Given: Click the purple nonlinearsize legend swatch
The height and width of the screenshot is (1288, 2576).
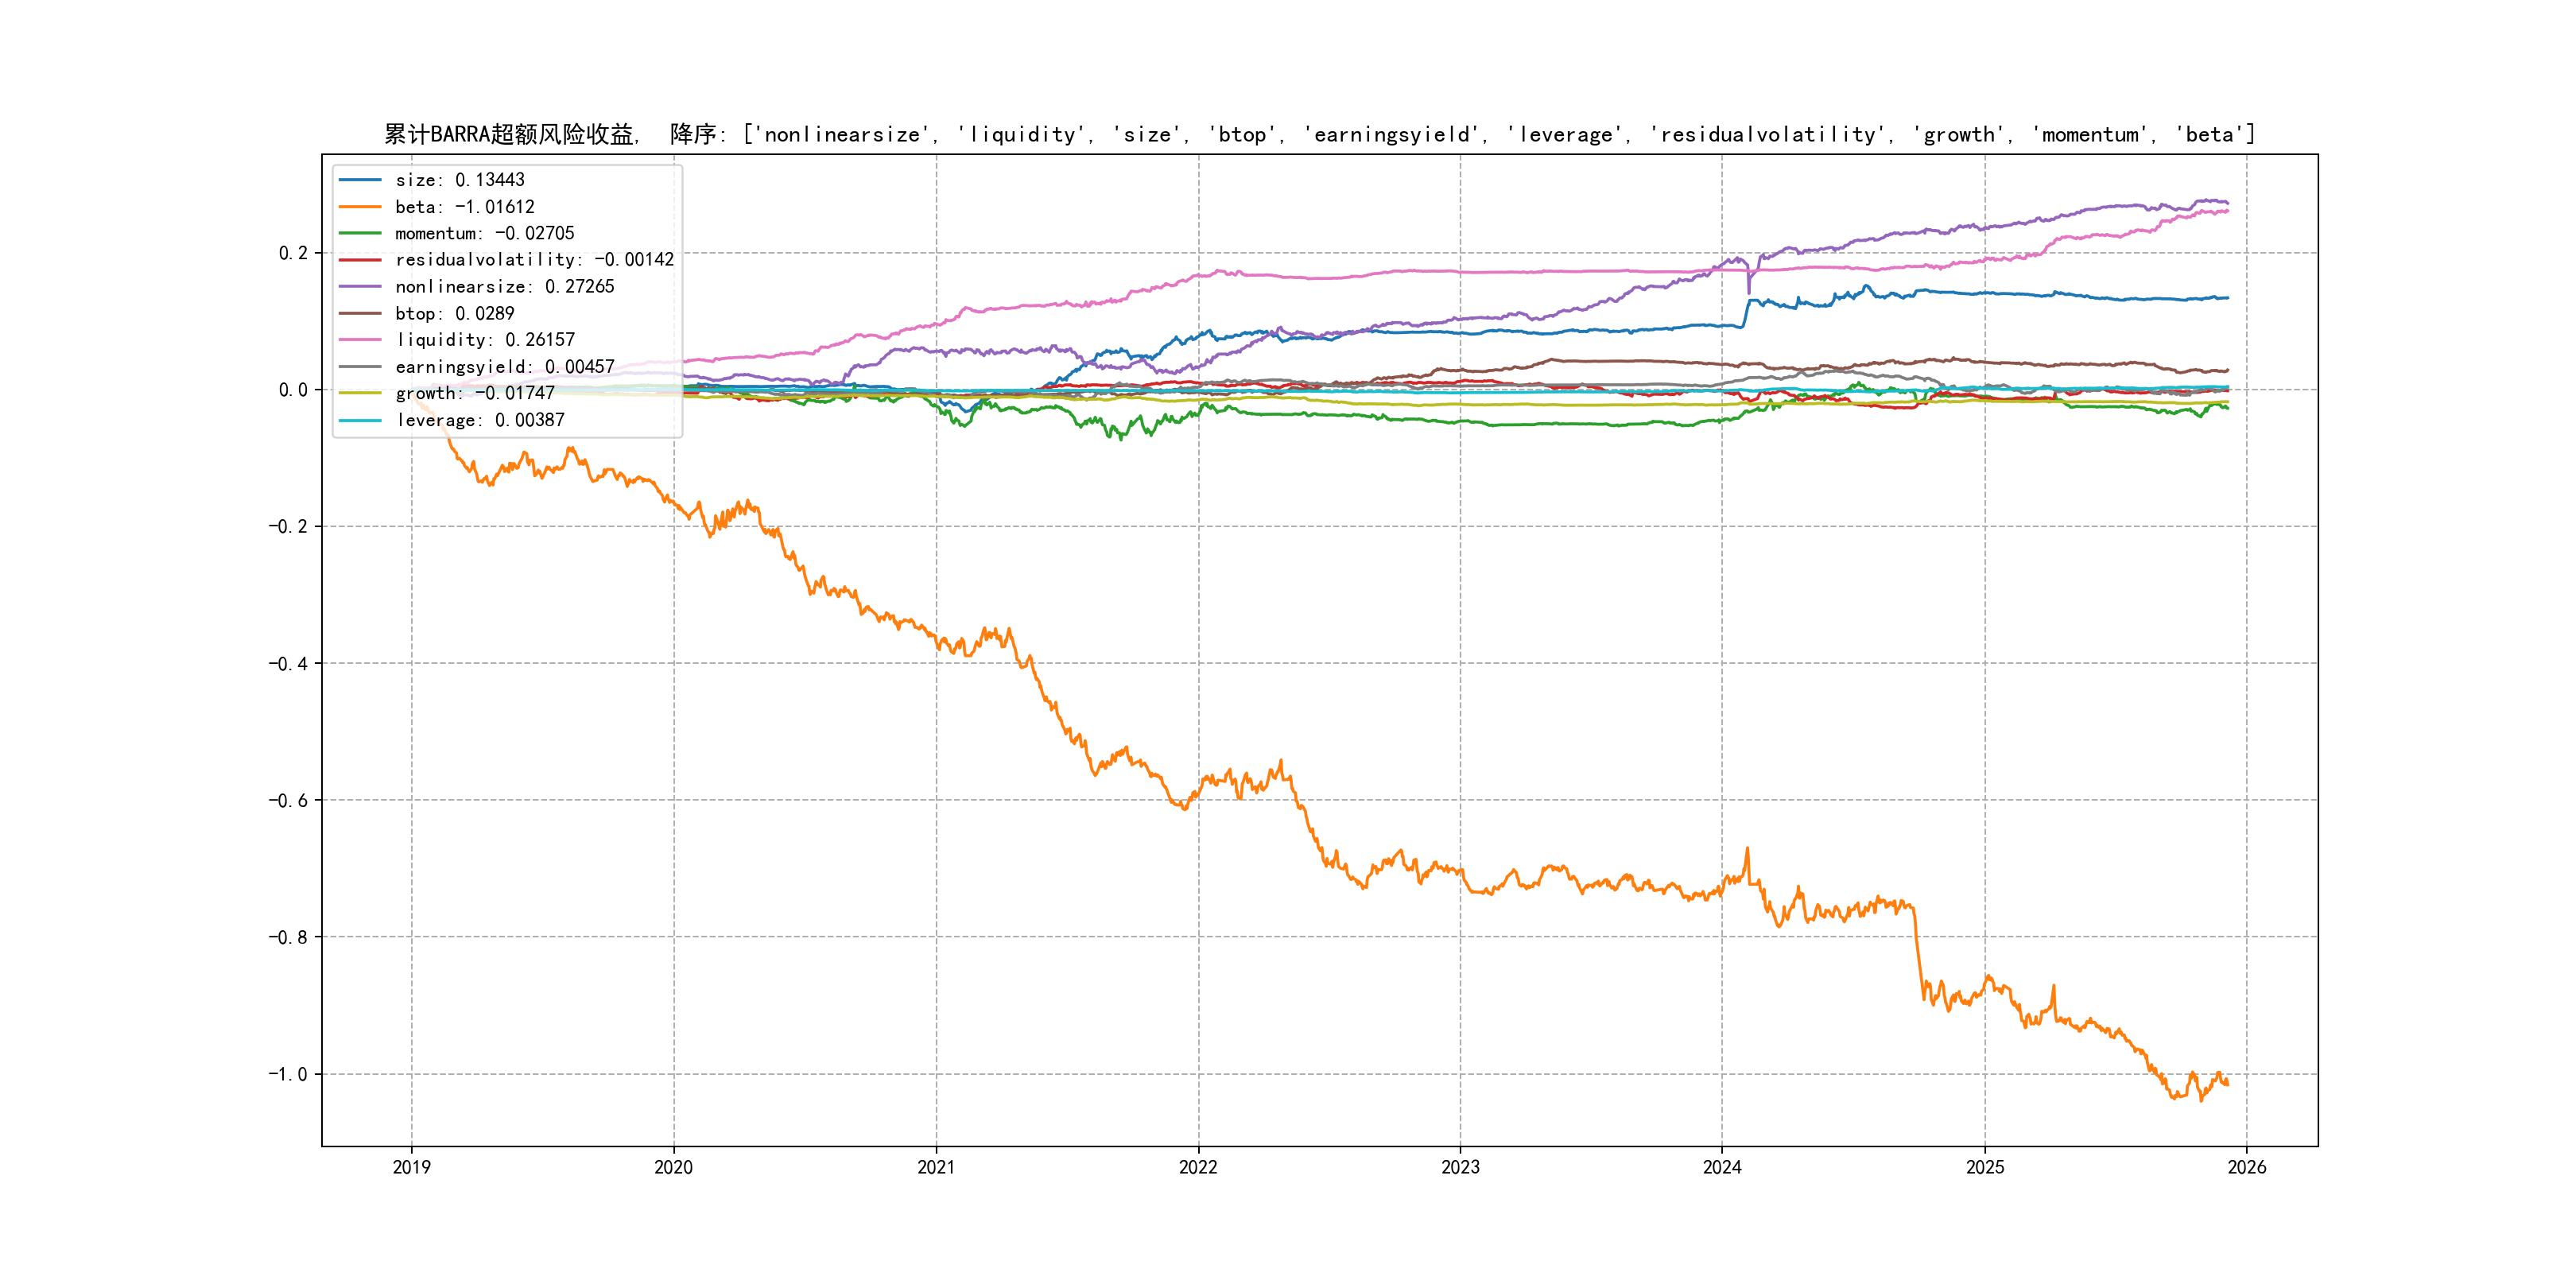Looking at the screenshot, I should point(360,287).
